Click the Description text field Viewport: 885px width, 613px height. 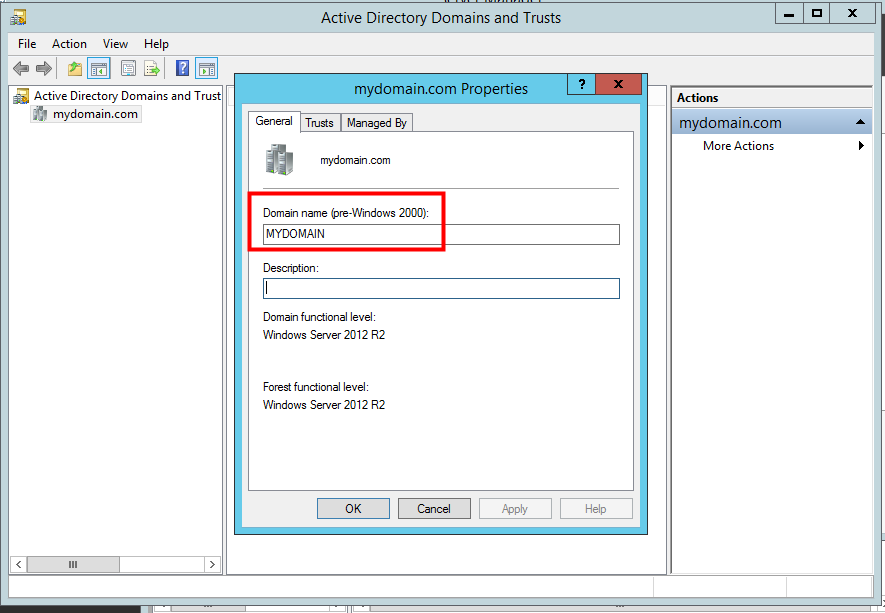tap(441, 288)
